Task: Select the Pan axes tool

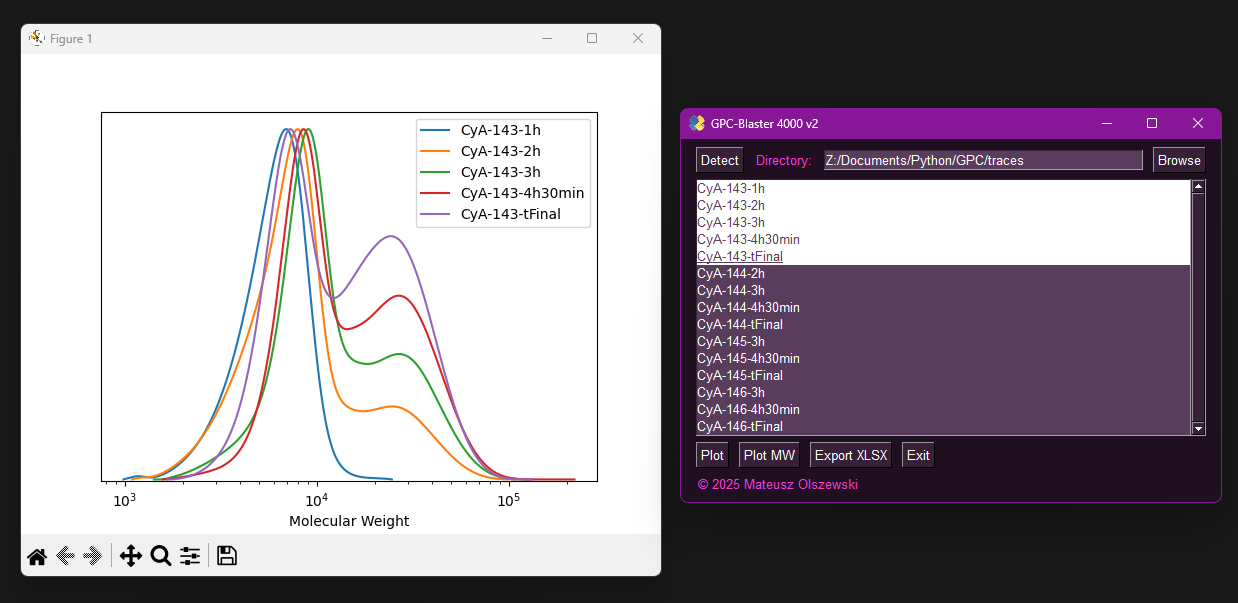Action: pyautogui.click(x=130, y=556)
